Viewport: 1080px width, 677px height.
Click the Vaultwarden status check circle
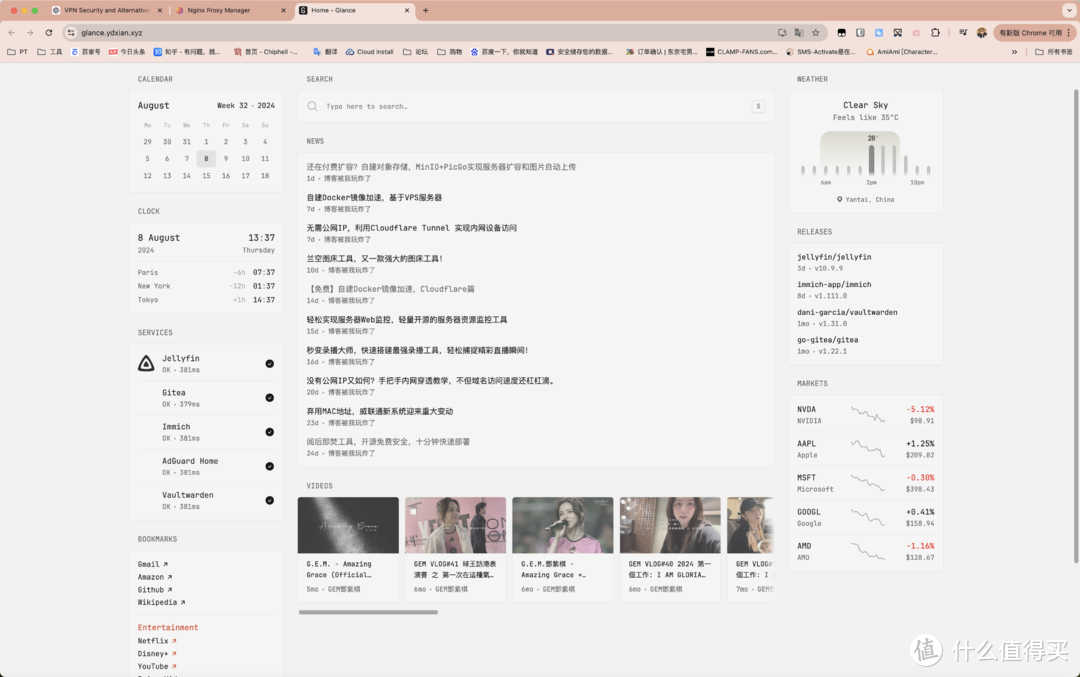(269, 500)
